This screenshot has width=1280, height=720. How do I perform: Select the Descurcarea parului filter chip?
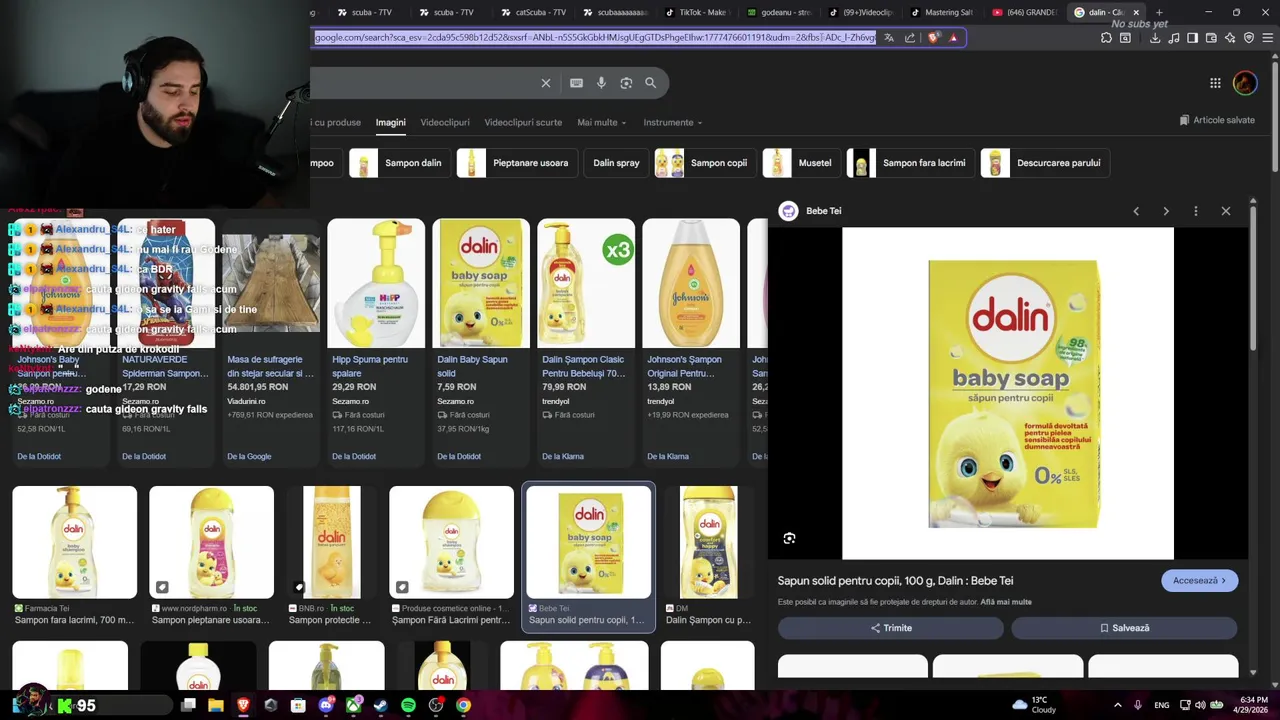[x=1045, y=163]
